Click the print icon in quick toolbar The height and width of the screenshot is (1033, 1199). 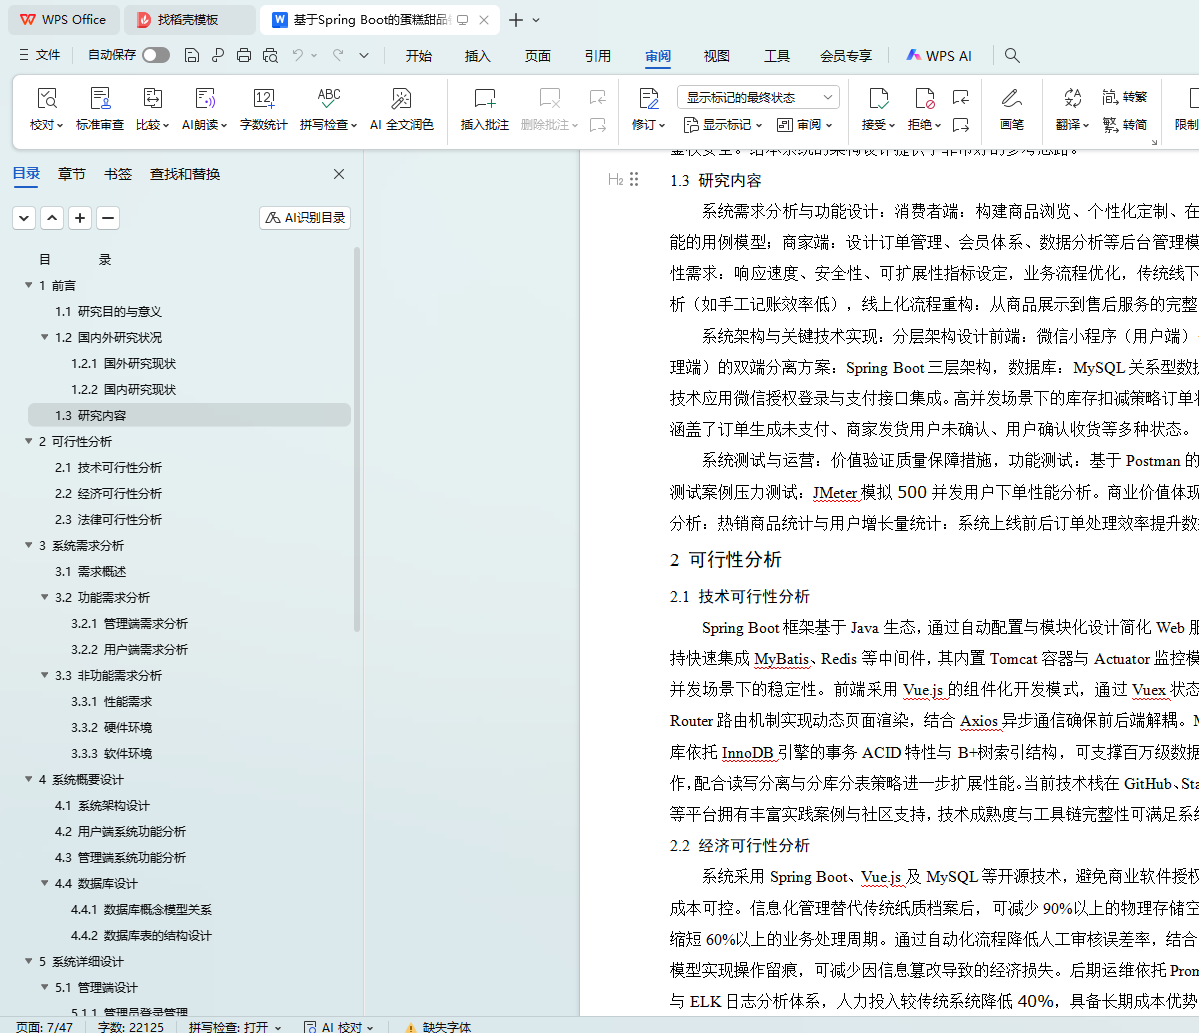(x=243, y=55)
